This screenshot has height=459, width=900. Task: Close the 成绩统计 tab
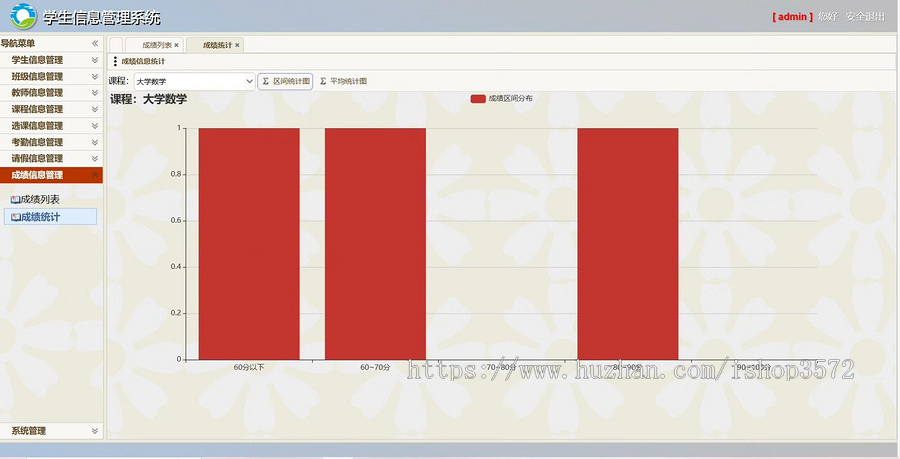click(237, 45)
